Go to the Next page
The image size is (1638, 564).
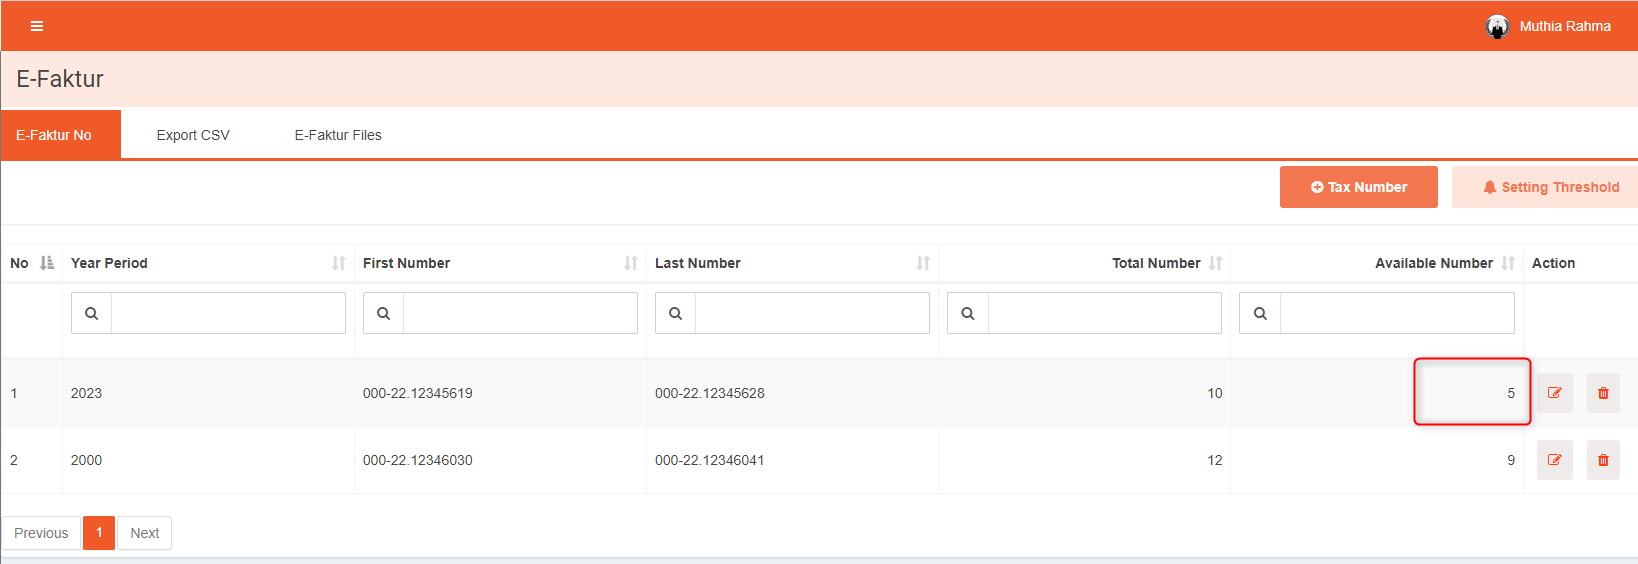click(x=144, y=533)
